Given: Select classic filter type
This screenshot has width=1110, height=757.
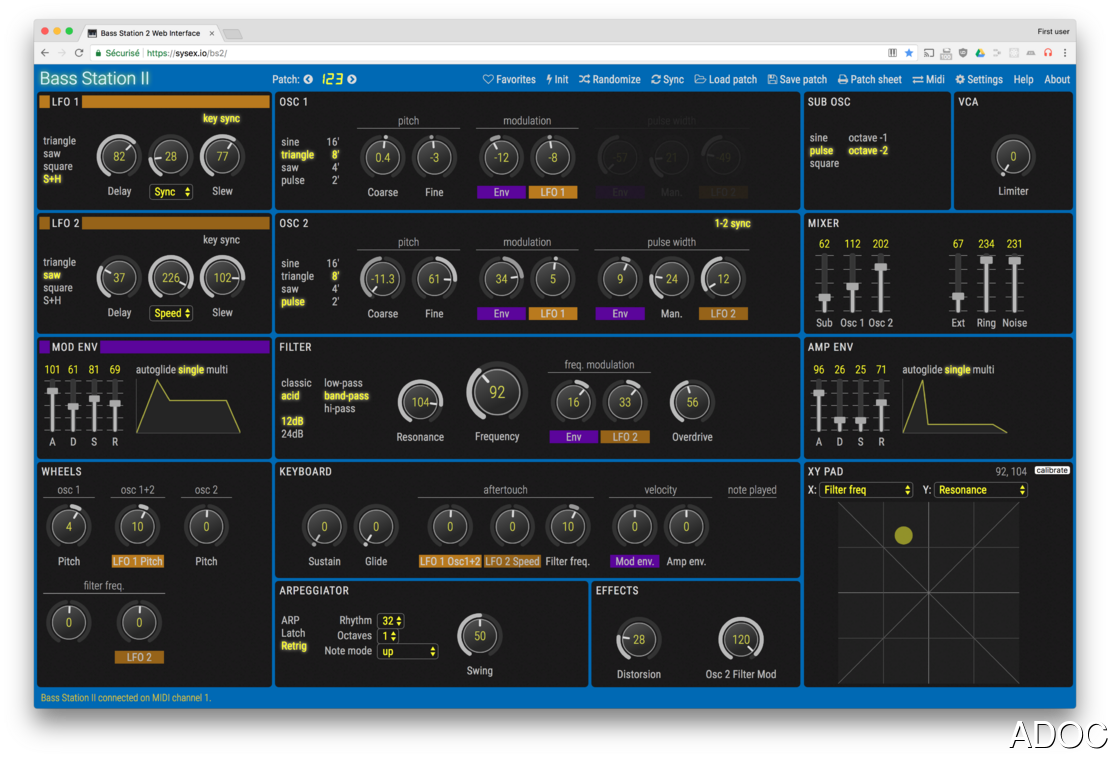Looking at the screenshot, I should (296, 382).
